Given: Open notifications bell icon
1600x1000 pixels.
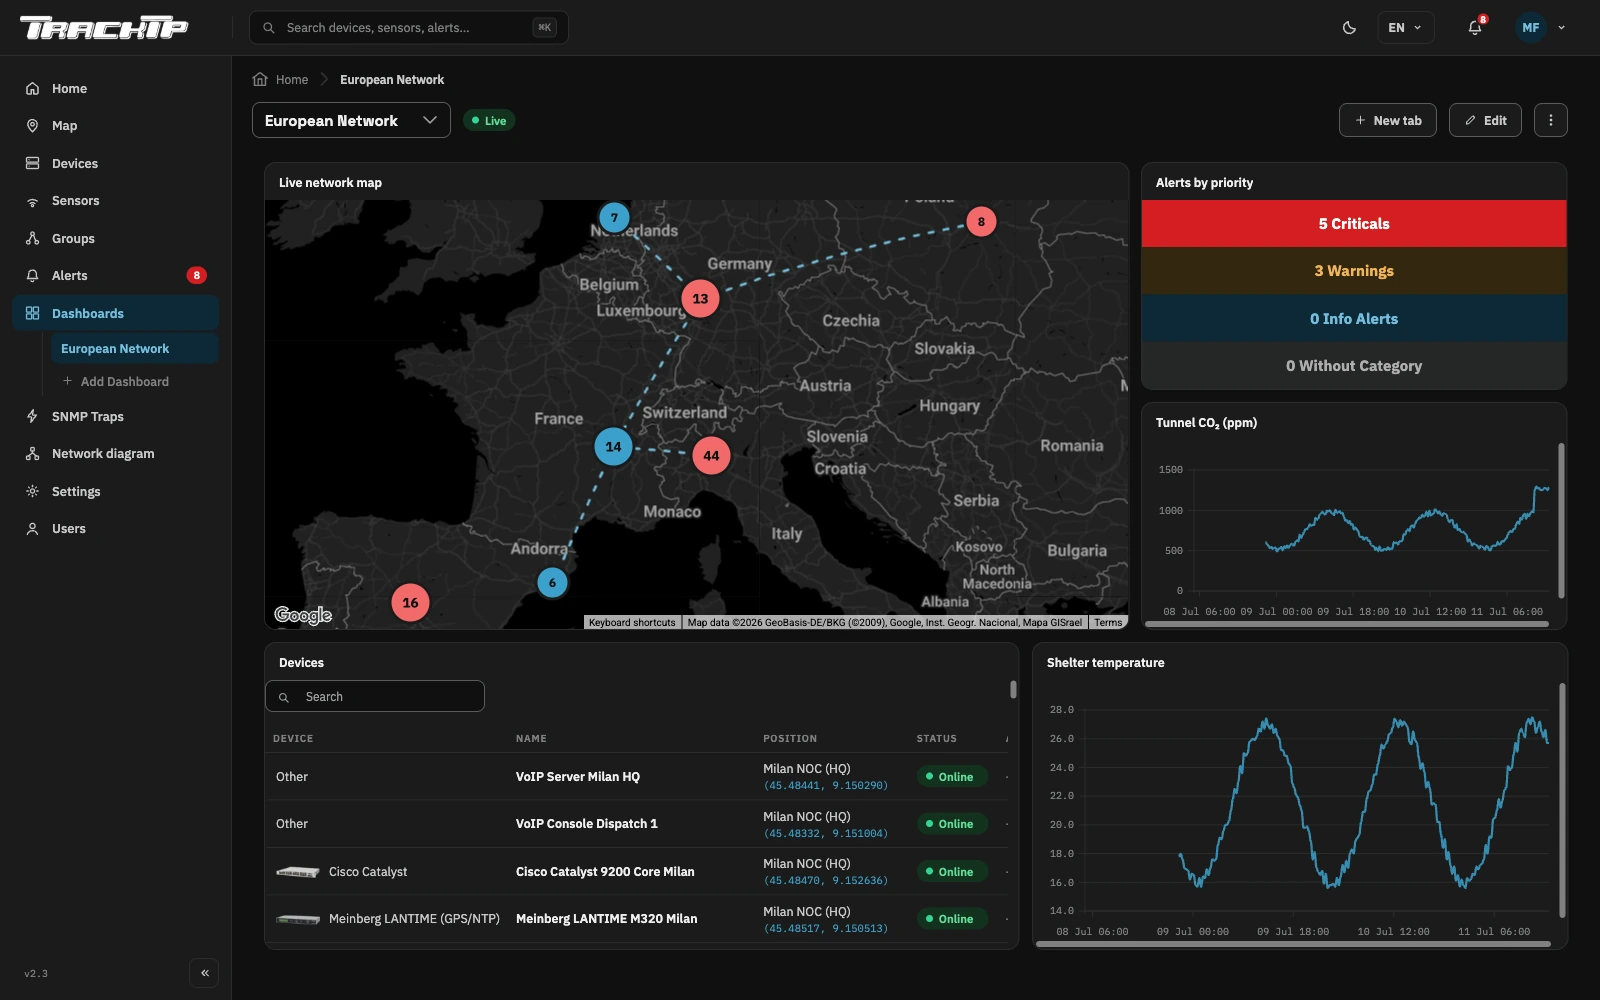Looking at the screenshot, I should coord(1475,28).
